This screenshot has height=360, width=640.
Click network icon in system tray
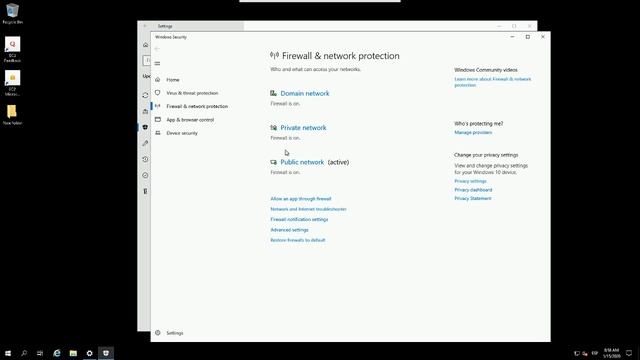(577, 353)
